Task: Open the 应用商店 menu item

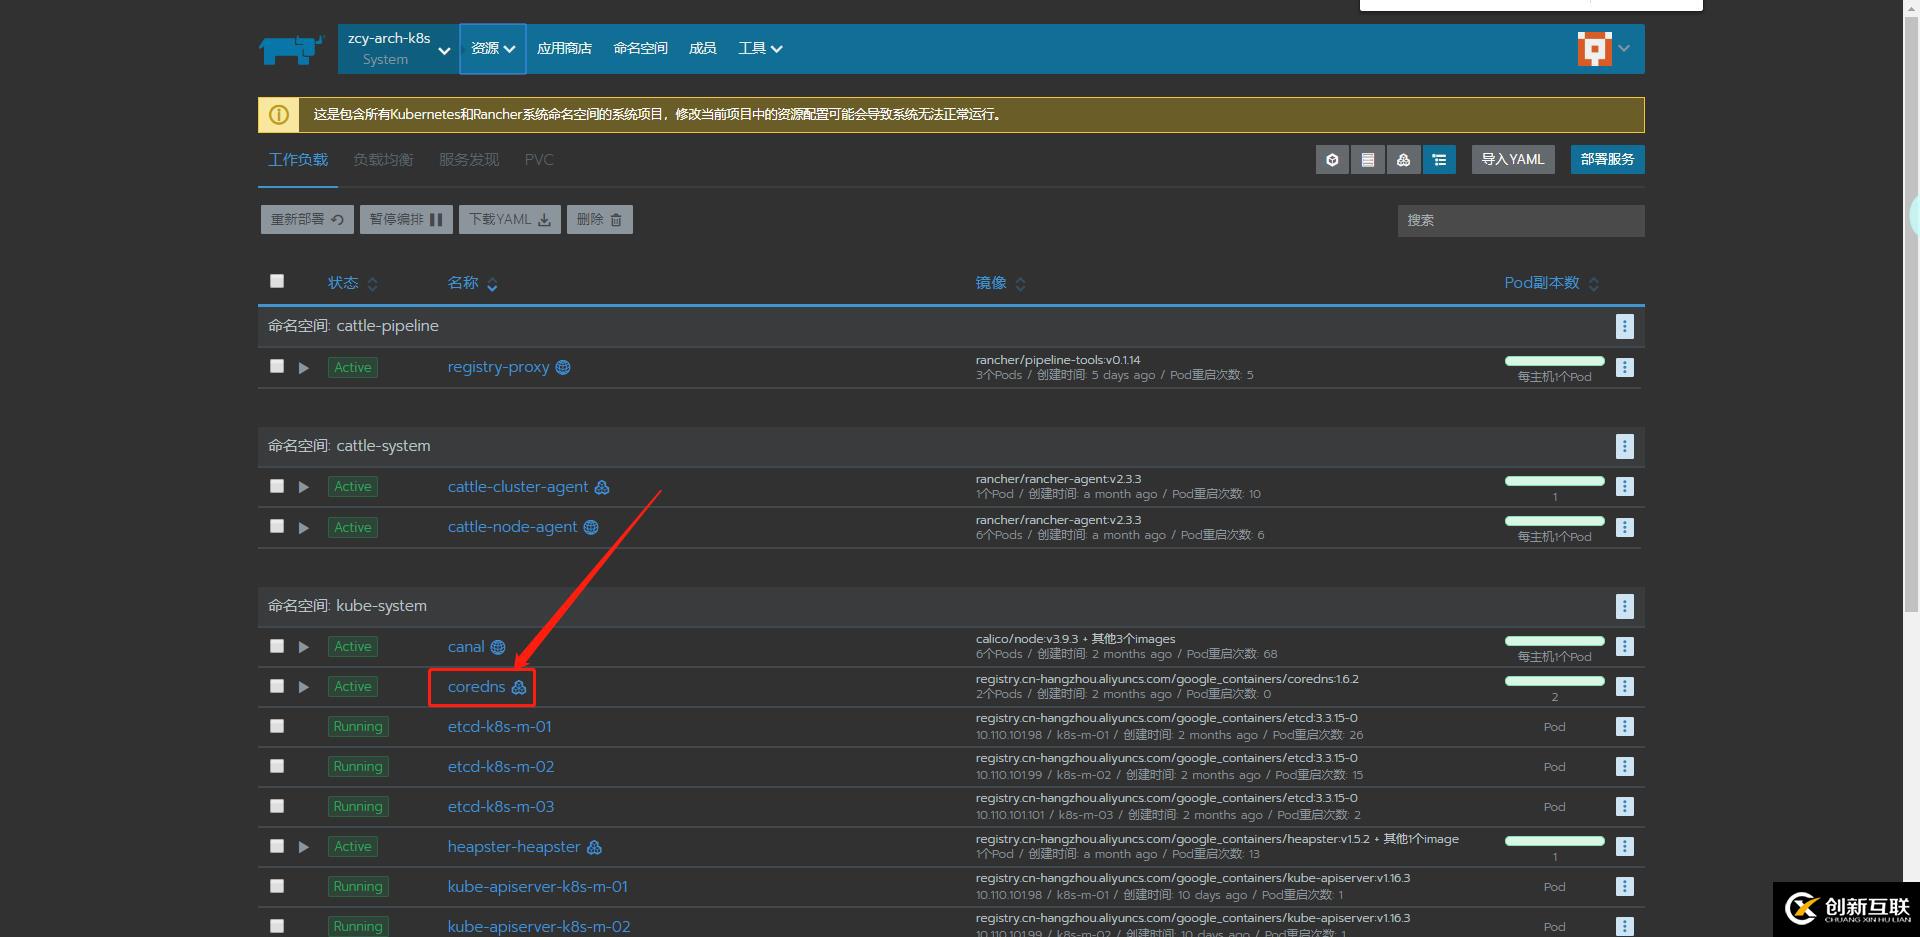Action: coord(564,49)
